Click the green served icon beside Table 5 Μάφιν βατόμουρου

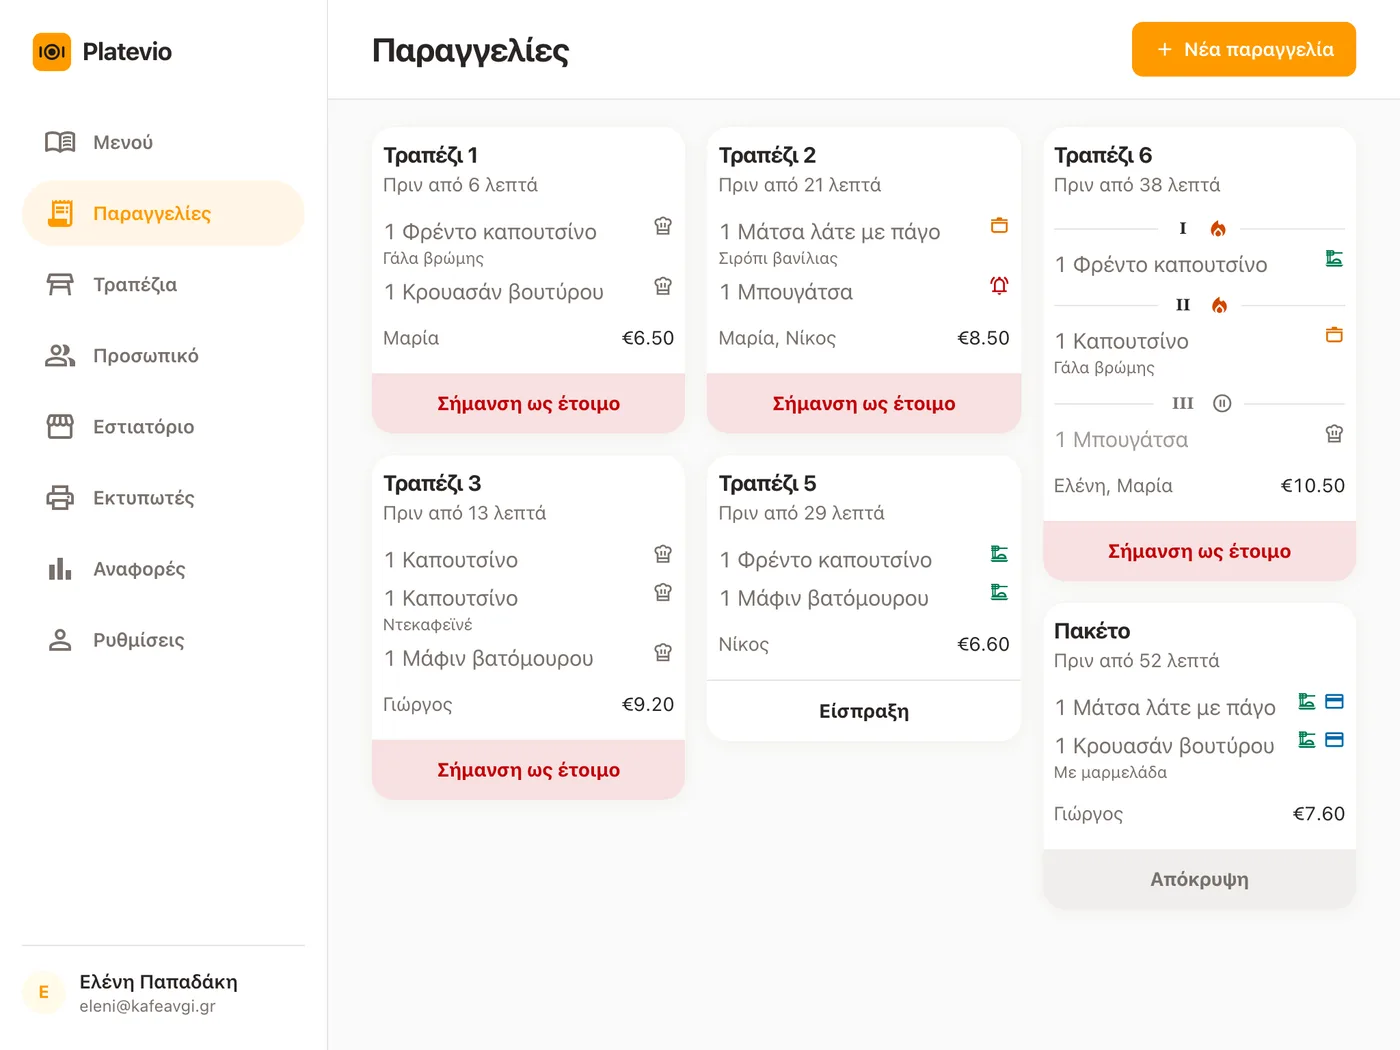(x=999, y=592)
